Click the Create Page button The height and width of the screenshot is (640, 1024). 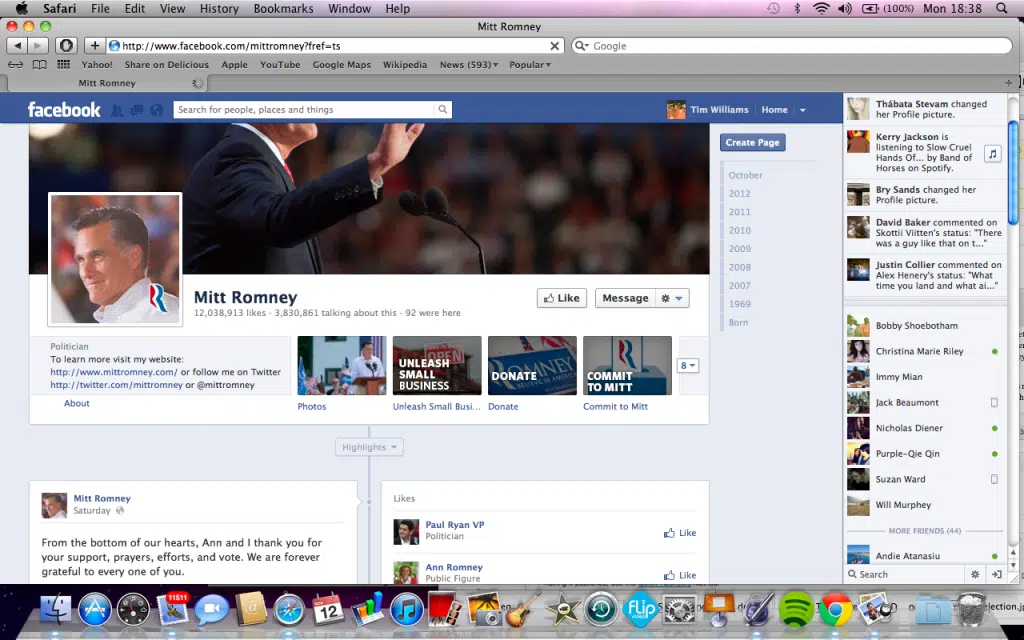pos(752,142)
